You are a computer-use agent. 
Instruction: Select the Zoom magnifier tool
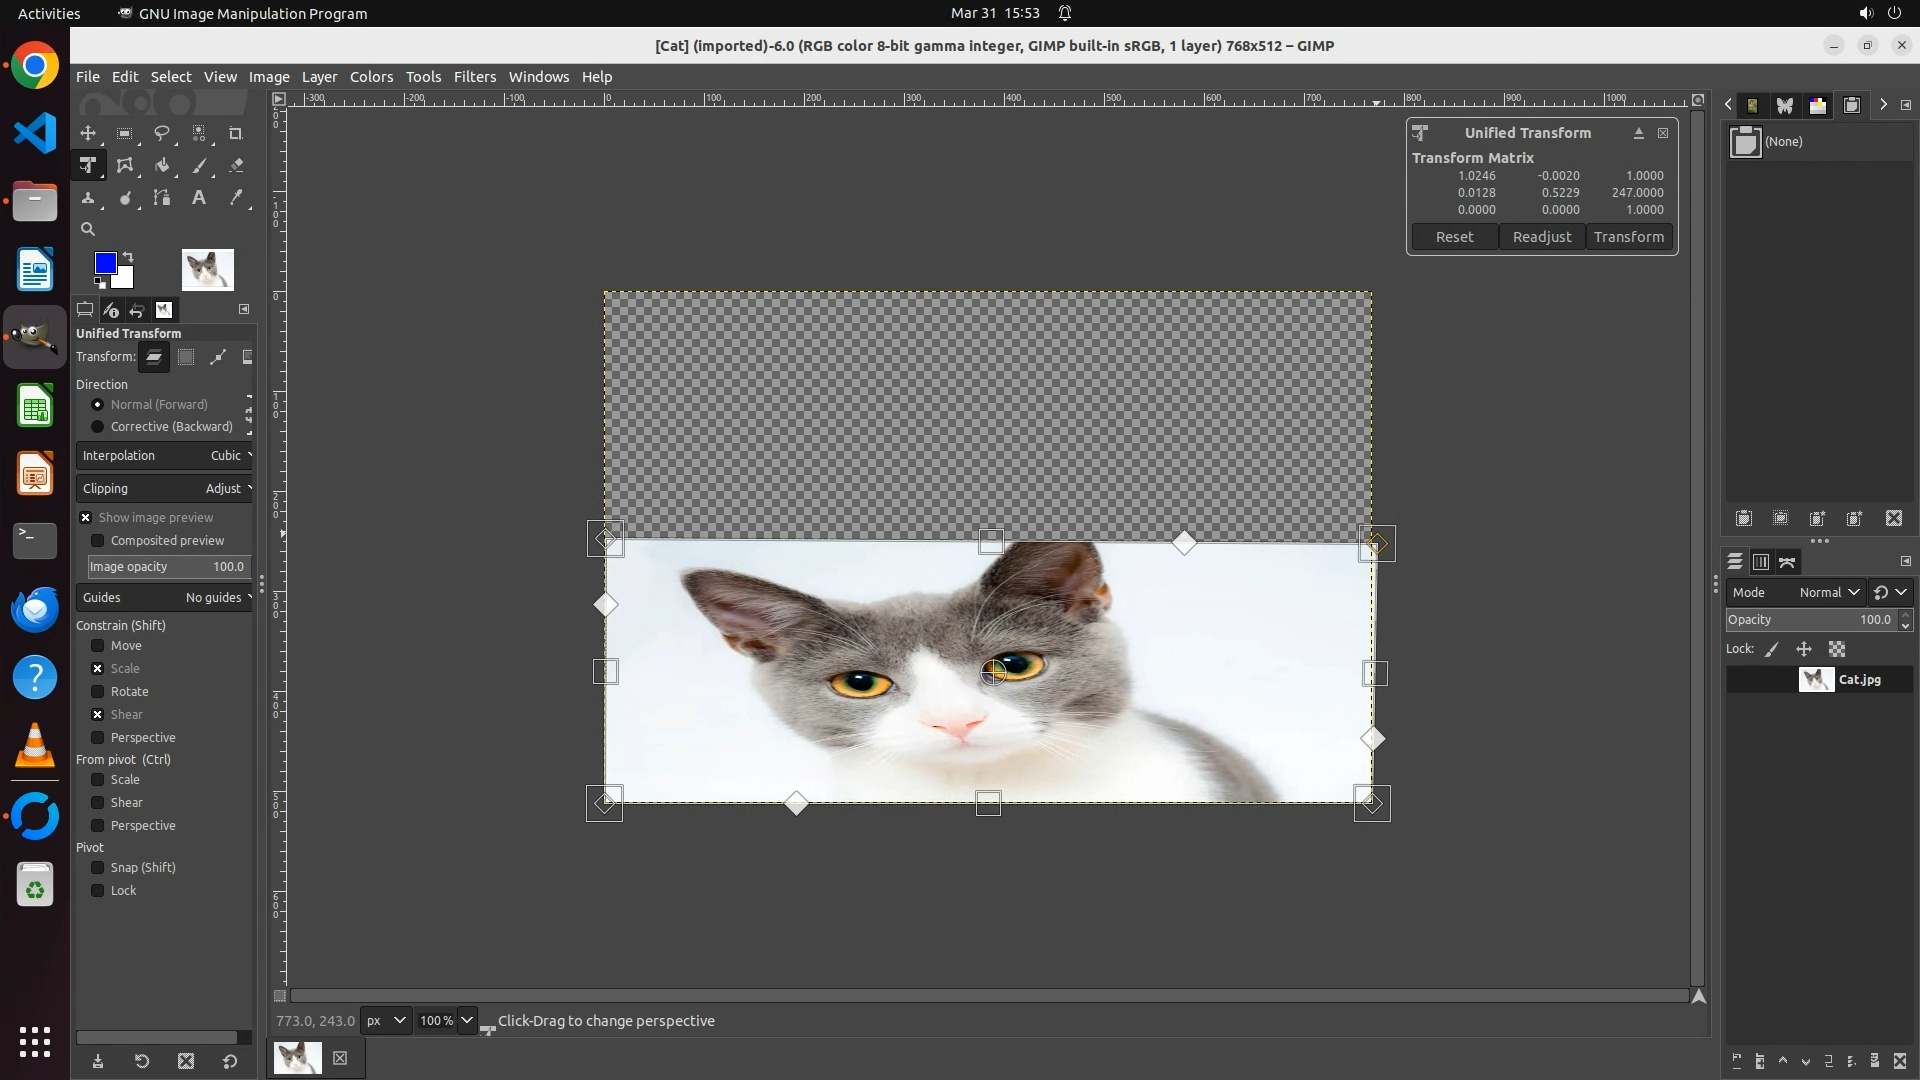(88, 229)
